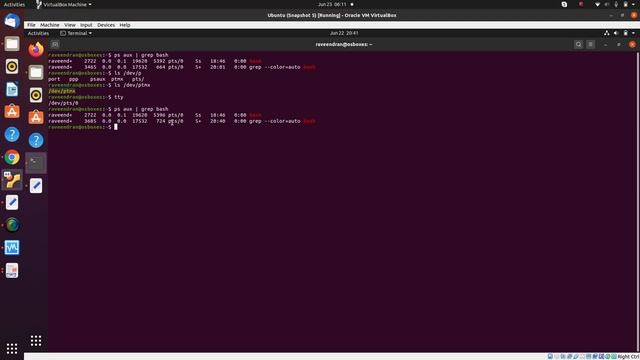Launch Google Chrome from the host dock
This screenshot has width=640, height=360.
(x=12, y=157)
